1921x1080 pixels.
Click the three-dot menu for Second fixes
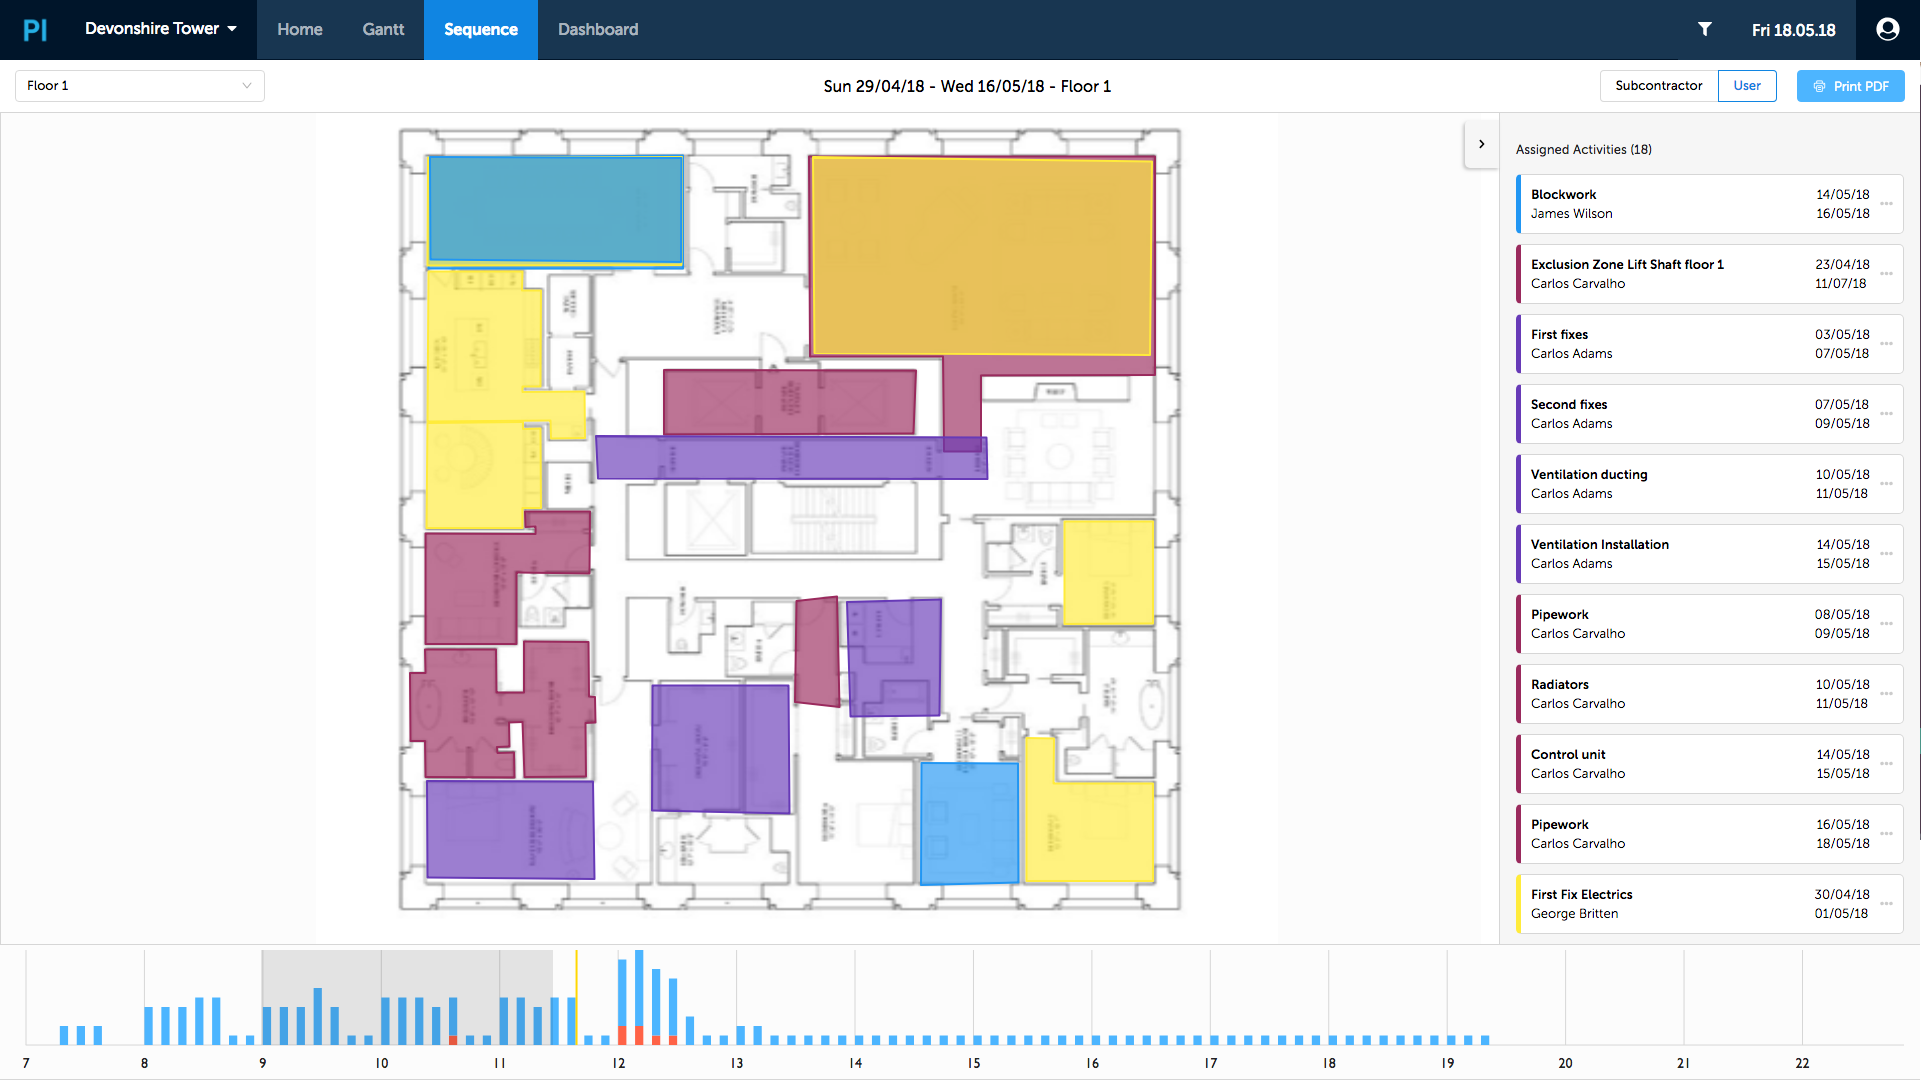tap(1887, 414)
